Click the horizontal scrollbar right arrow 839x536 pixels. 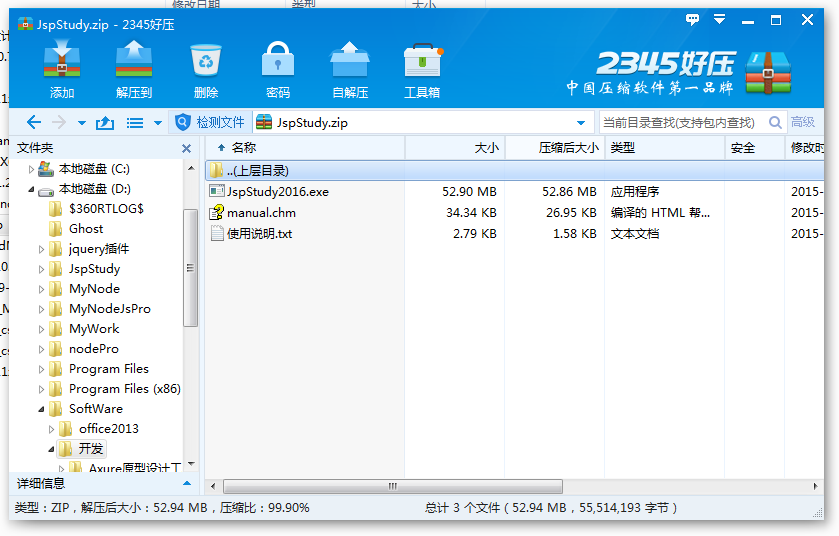[x=815, y=486]
